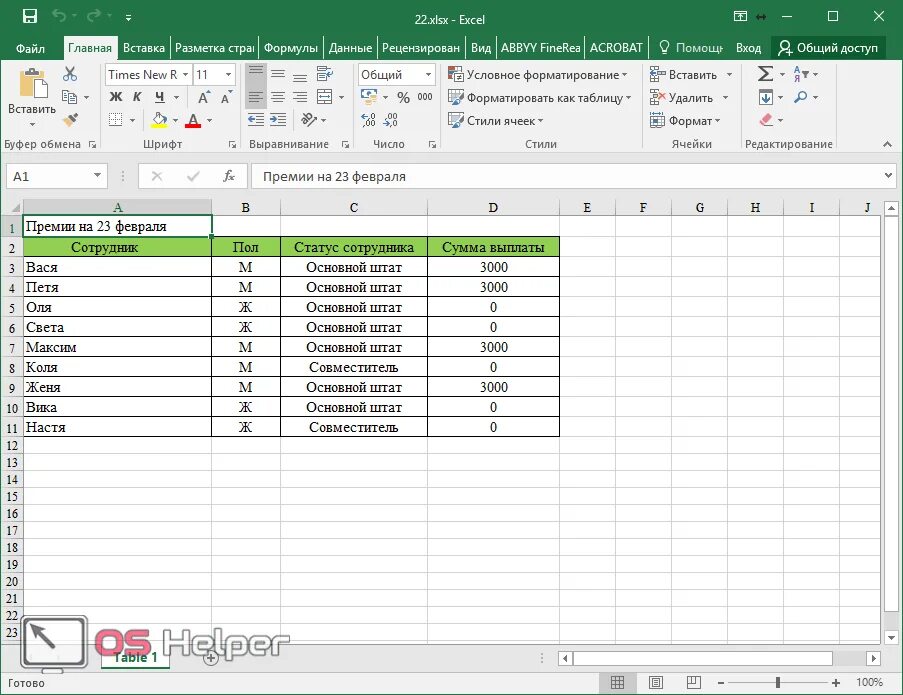
Task: Click the Copy icon in the clipboard group
Action: click(69, 97)
